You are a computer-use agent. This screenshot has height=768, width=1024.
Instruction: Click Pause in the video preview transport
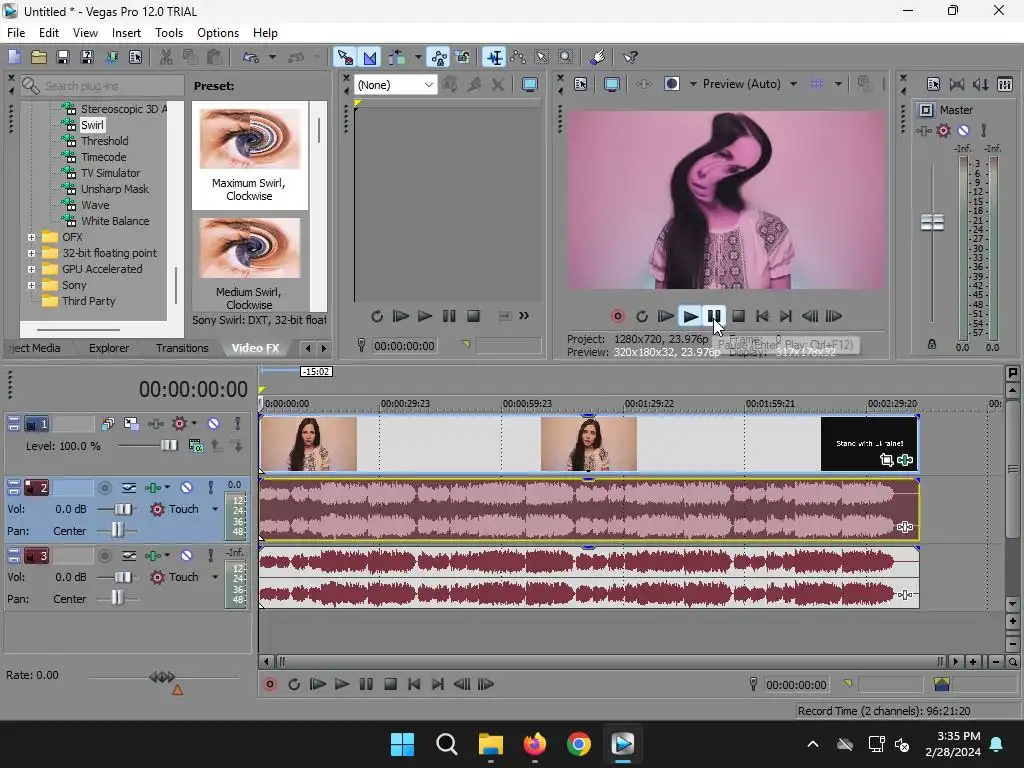click(x=714, y=317)
